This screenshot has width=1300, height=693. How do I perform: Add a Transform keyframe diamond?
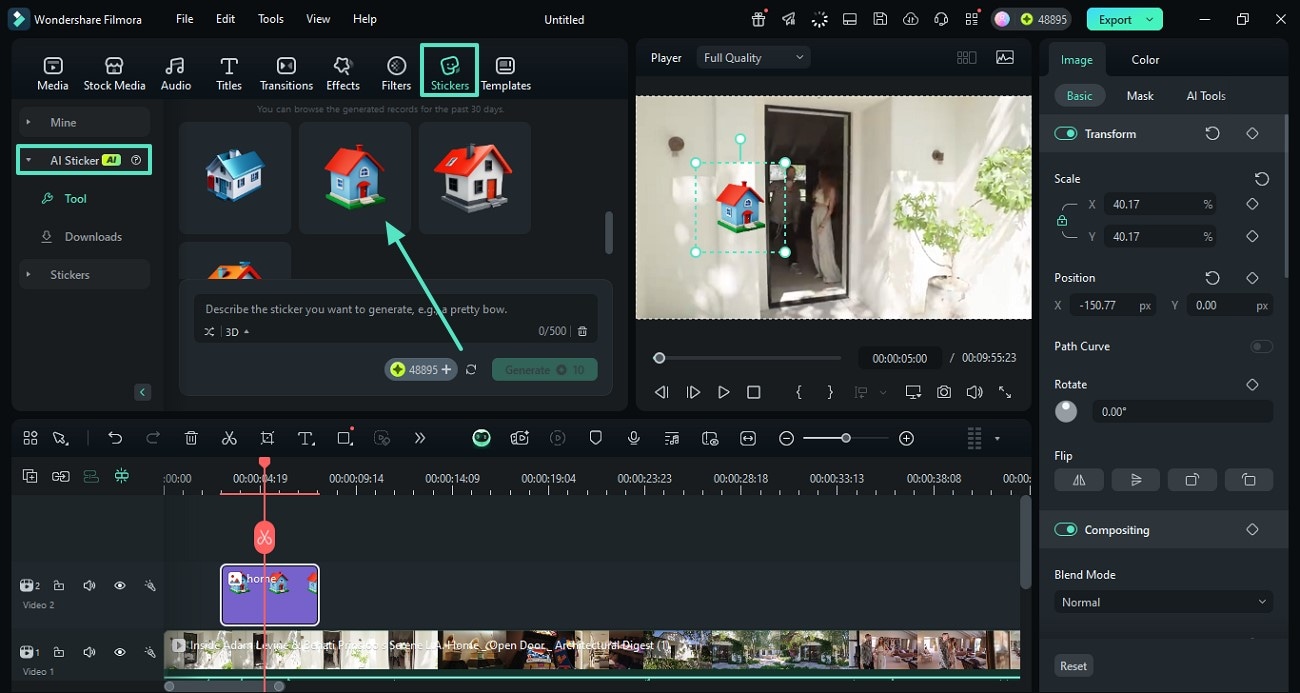(1252, 133)
